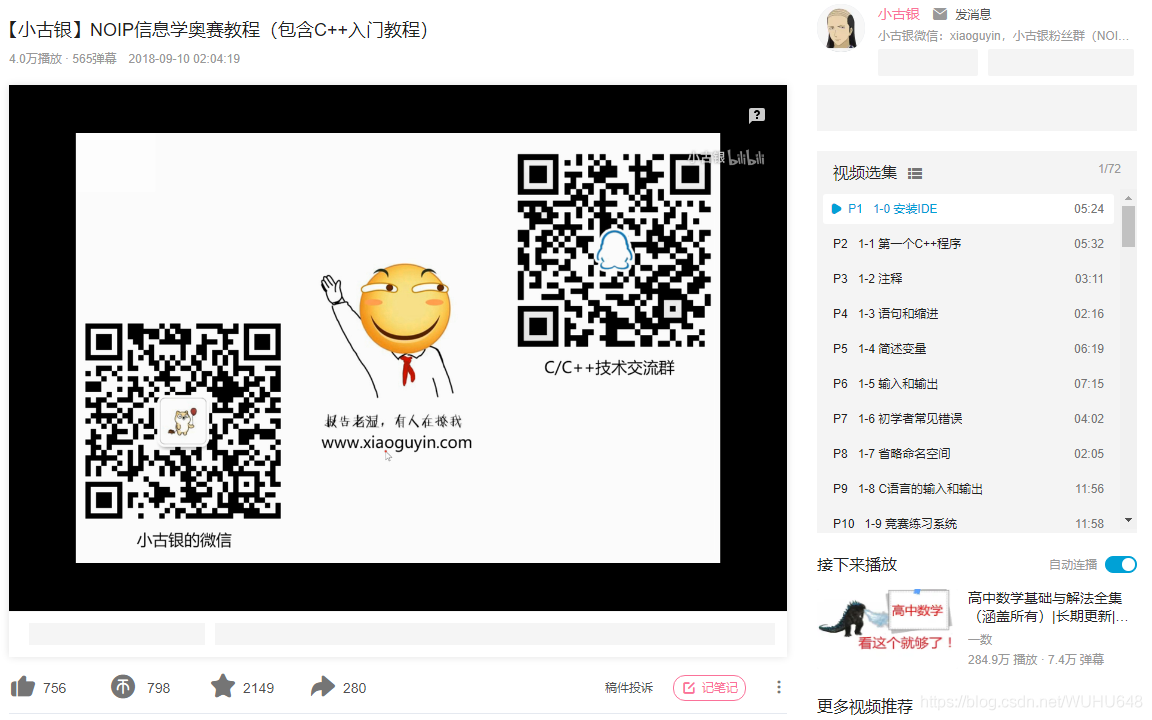Select P3 1-2 注释 episode
Viewport: 1152px width, 720px height.
click(968, 279)
